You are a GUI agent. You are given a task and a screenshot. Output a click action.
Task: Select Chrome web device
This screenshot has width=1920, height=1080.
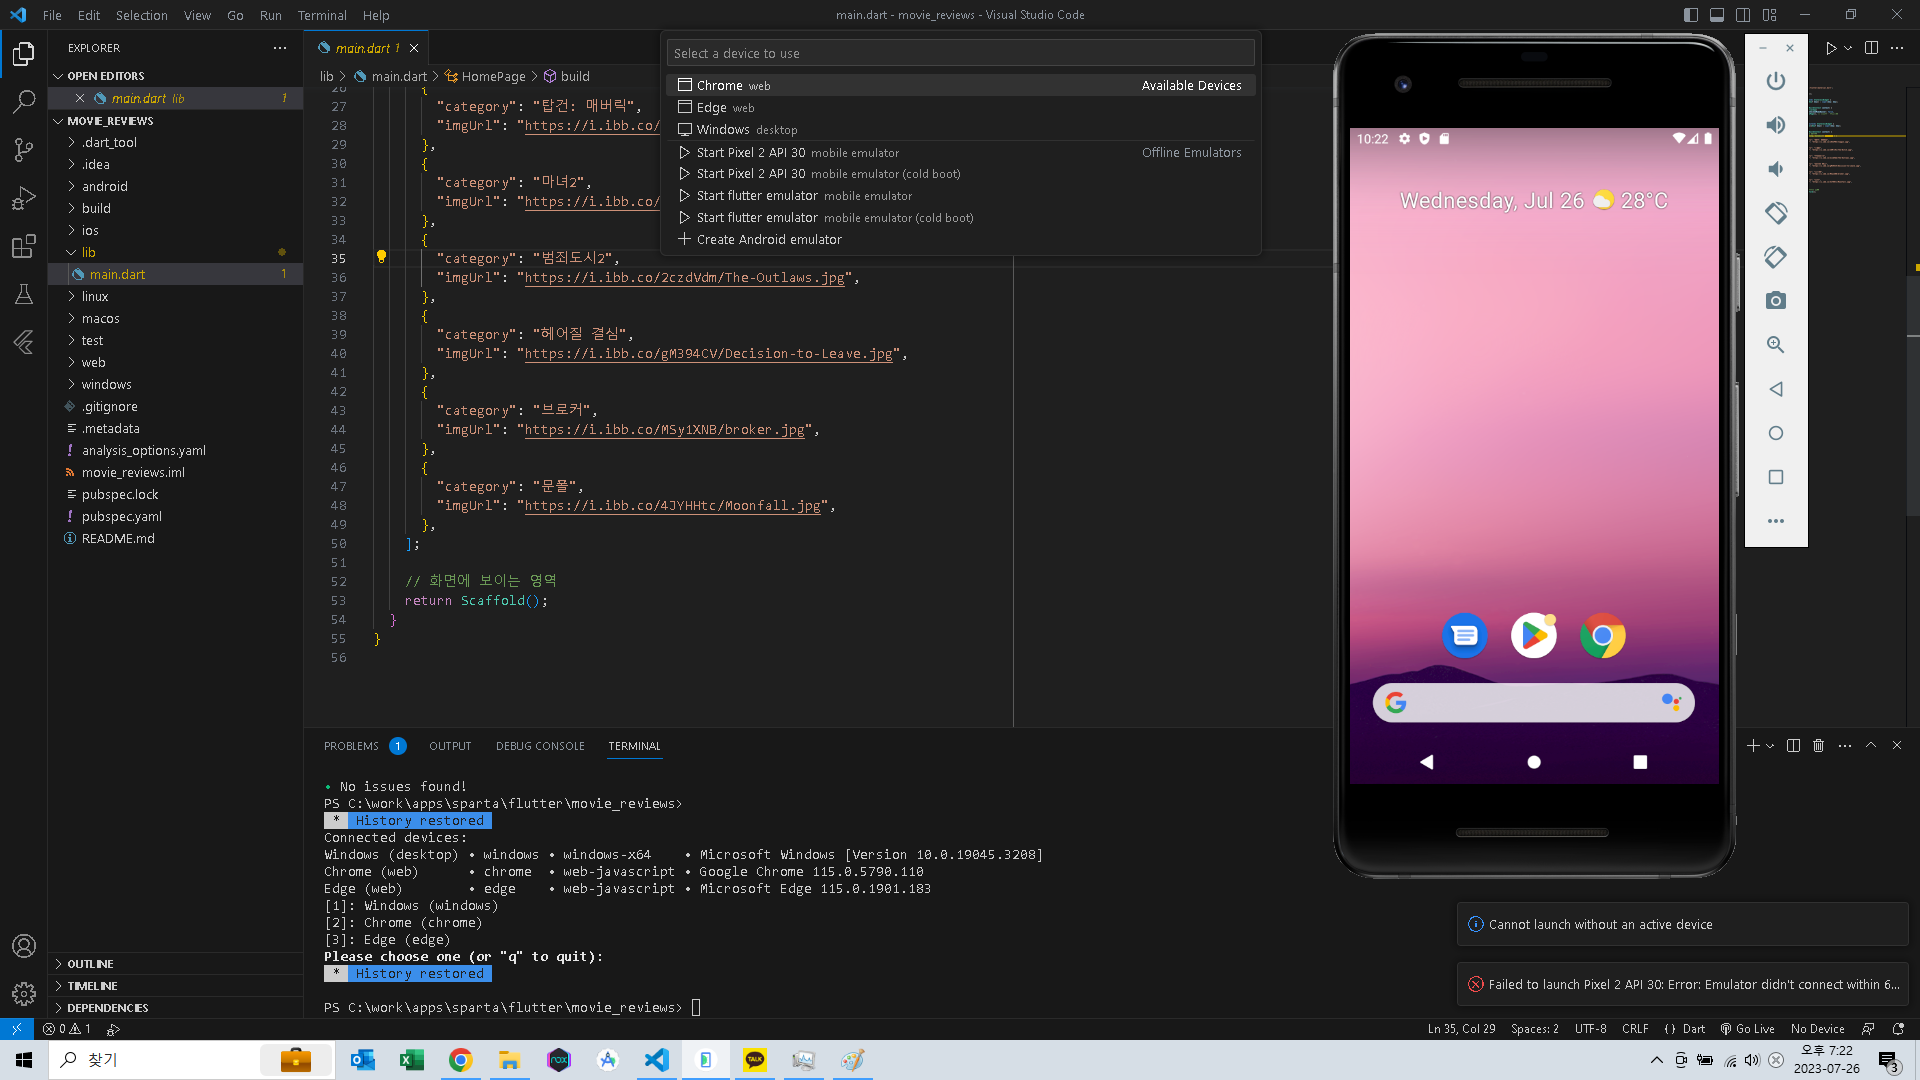tap(960, 85)
